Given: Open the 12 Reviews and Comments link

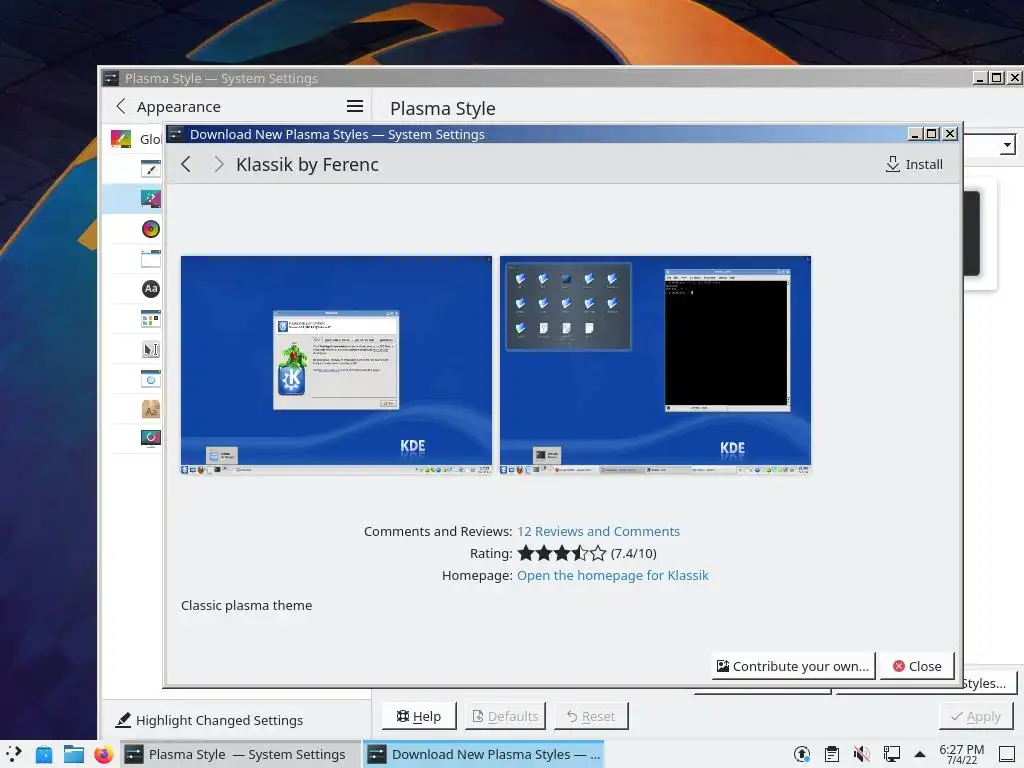Looking at the screenshot, I should click(x=598, y=532).
